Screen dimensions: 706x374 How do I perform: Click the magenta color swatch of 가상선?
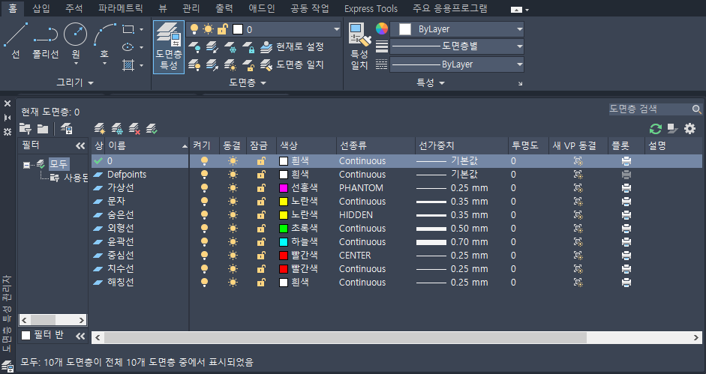(x=283, y=188)
